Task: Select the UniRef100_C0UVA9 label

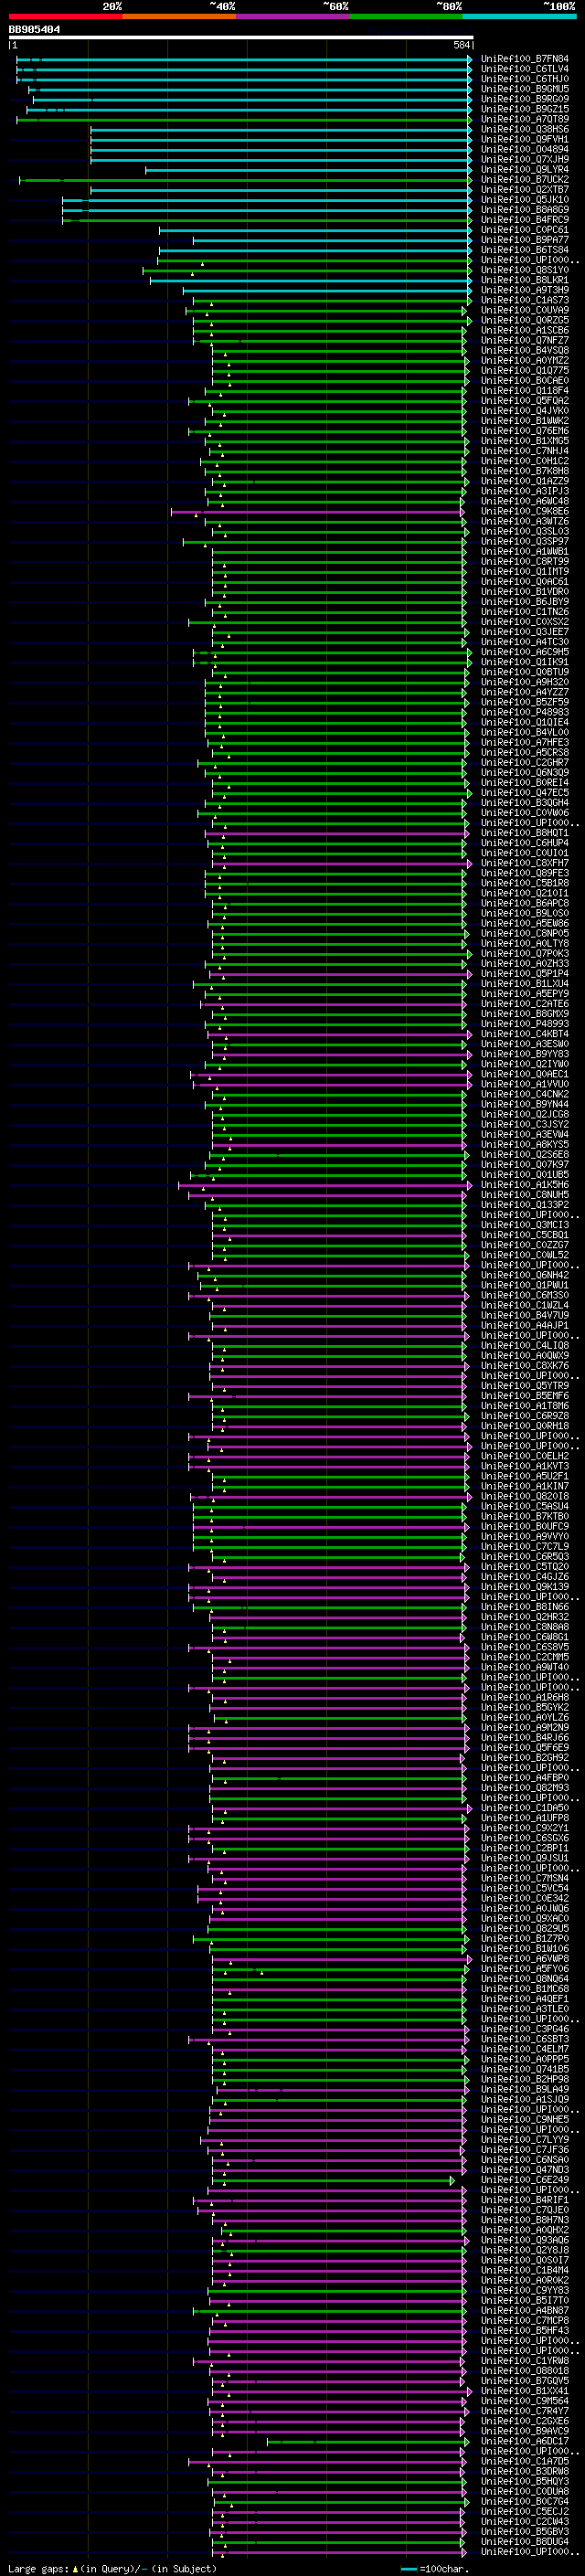Action: (525, 310)
